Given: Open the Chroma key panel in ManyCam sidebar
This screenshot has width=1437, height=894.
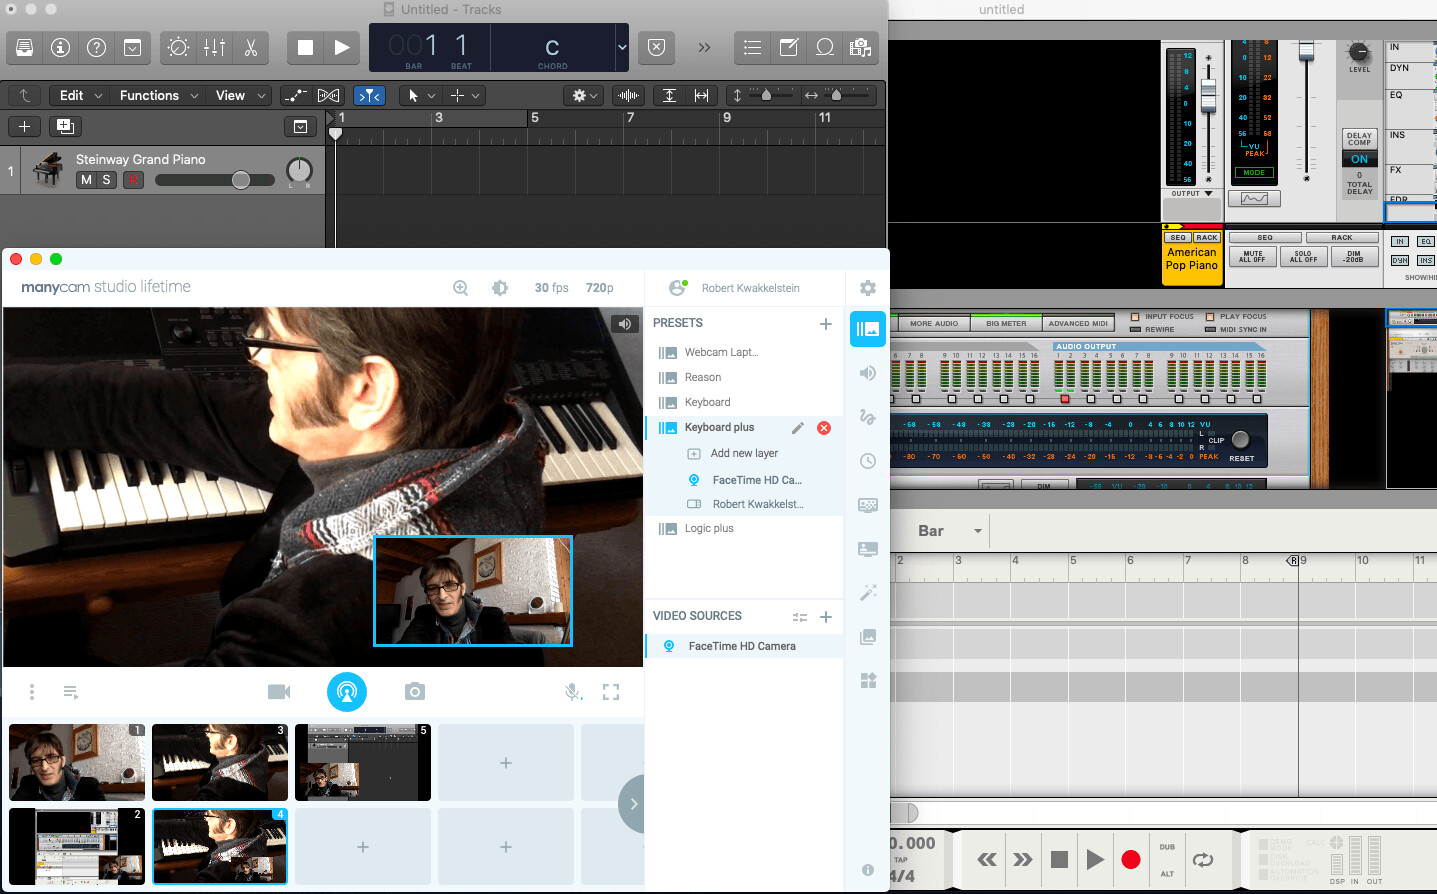Looking at the screenshot, I should 868,505.
